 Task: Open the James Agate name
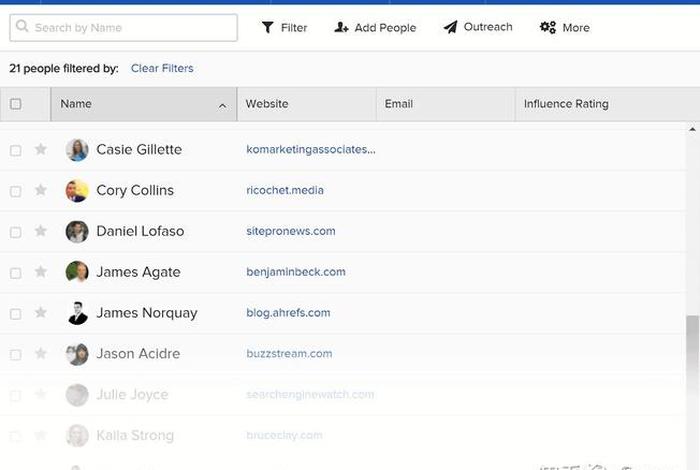(x=138, y=272)
